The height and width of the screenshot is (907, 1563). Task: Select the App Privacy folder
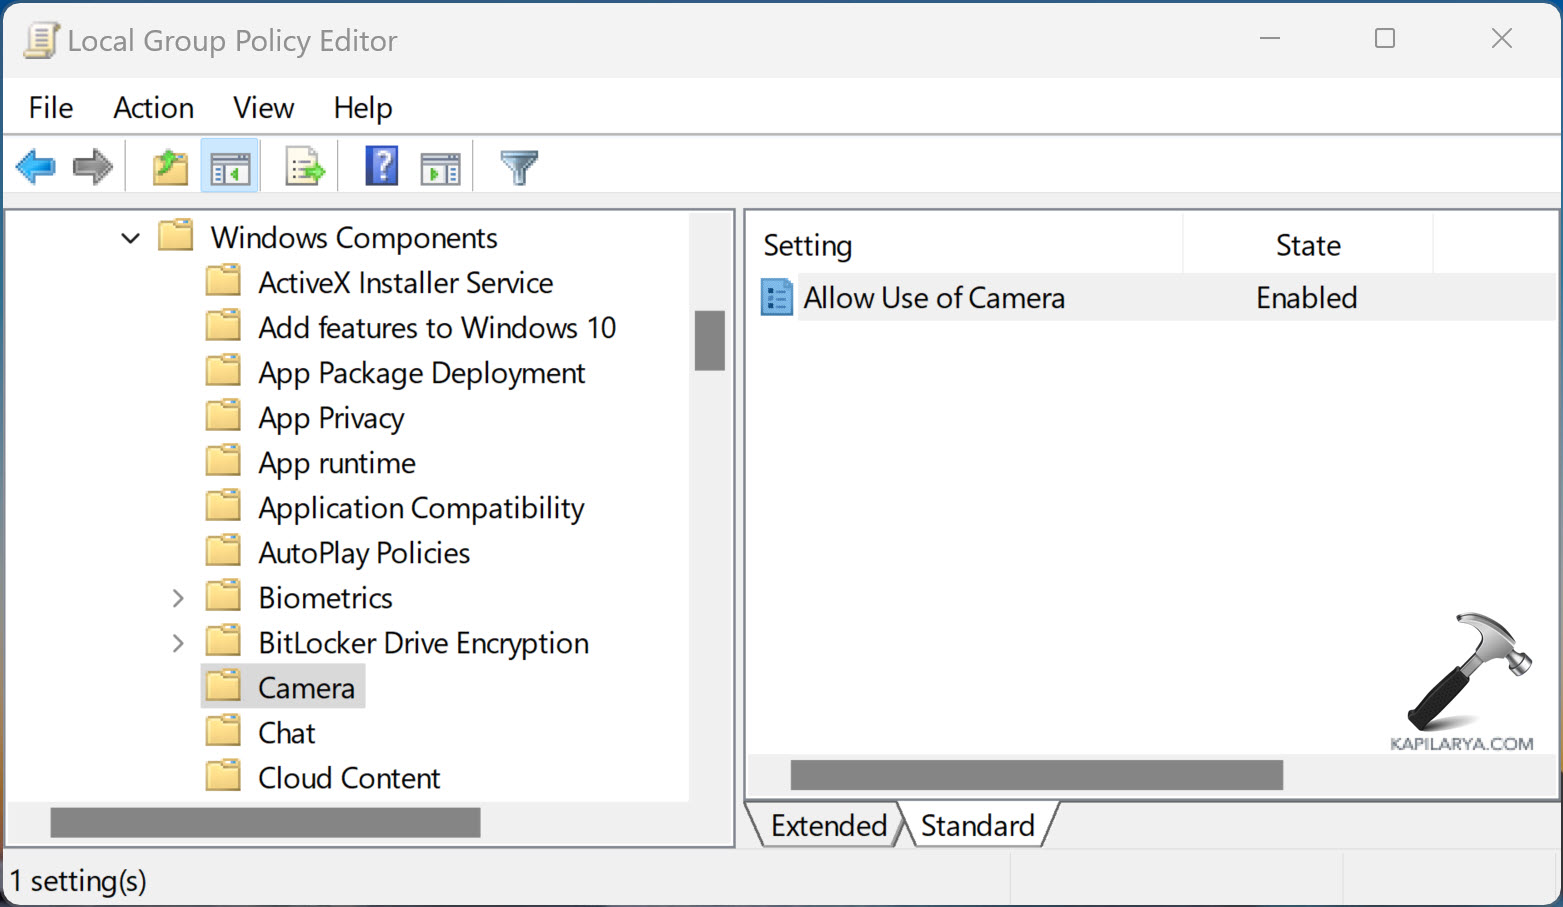click(330, 418)
